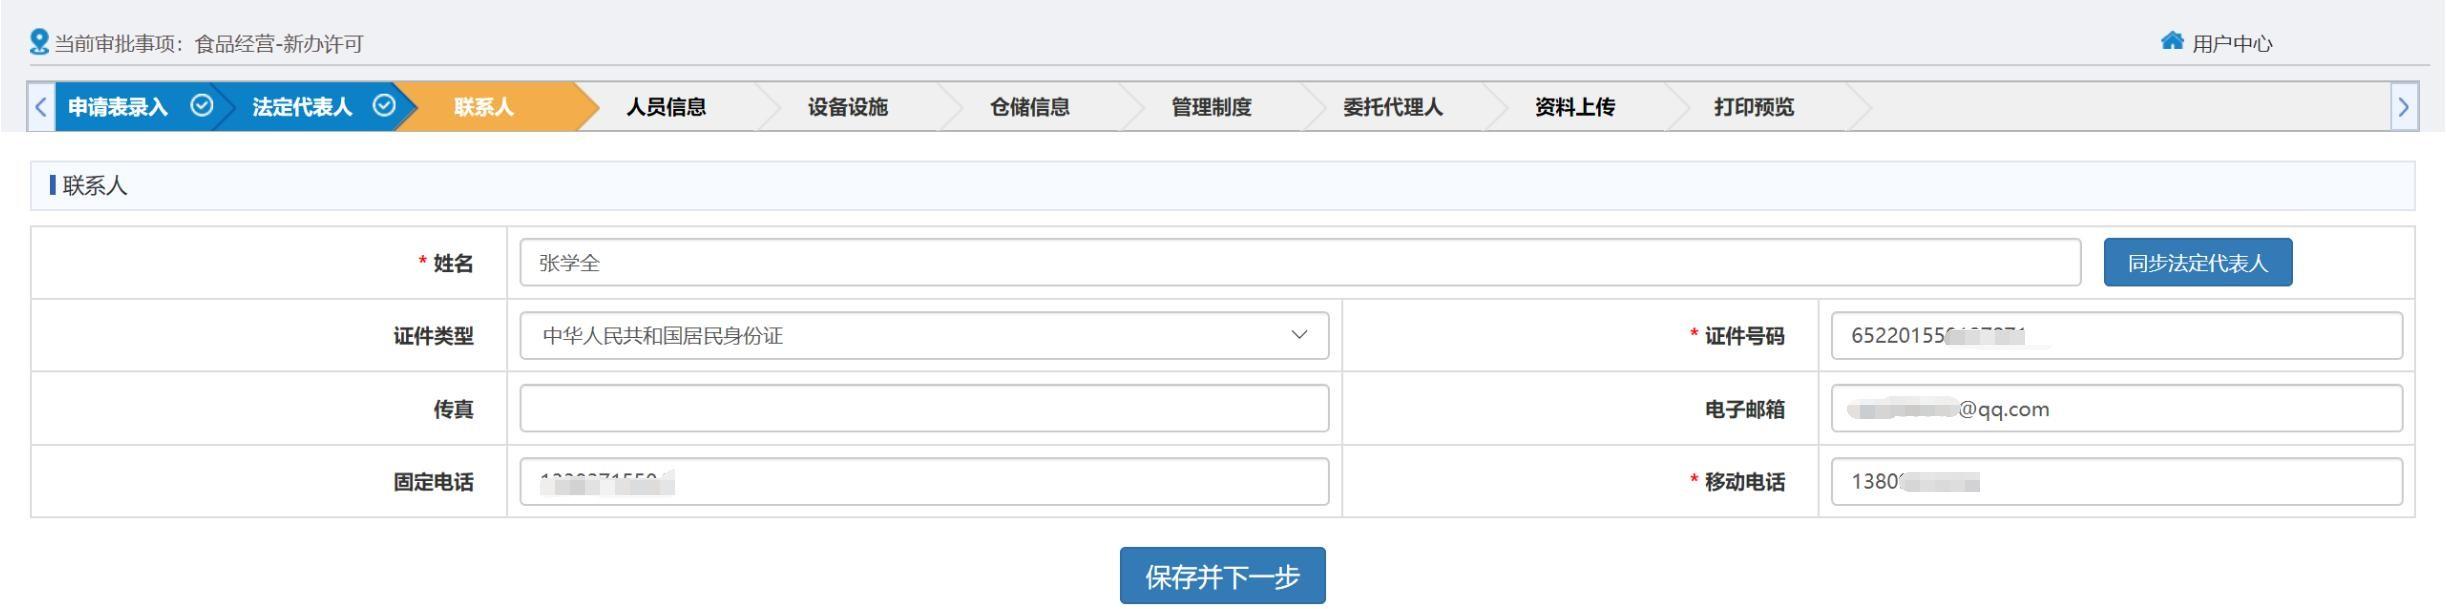Click the 同步法定代表人 button
The width and height of the screenshot is (2446, 609).
point(2197,263)
